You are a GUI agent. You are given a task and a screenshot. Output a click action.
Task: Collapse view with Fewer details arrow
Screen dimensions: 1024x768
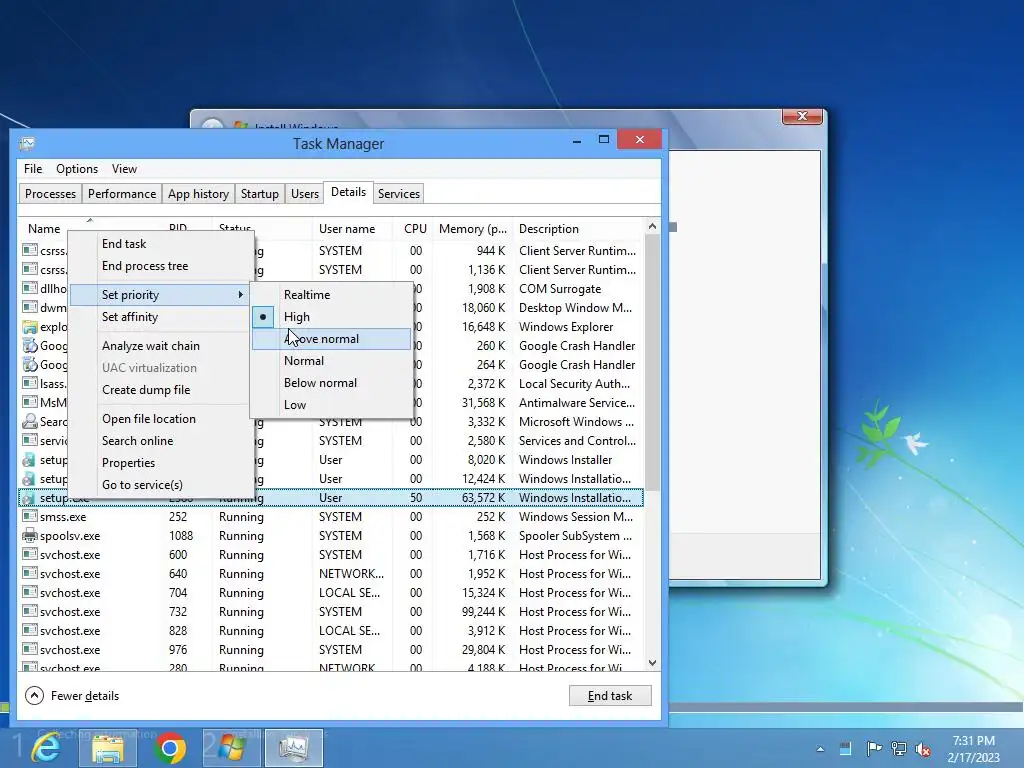pyautogui.click(x=35, y=696)
